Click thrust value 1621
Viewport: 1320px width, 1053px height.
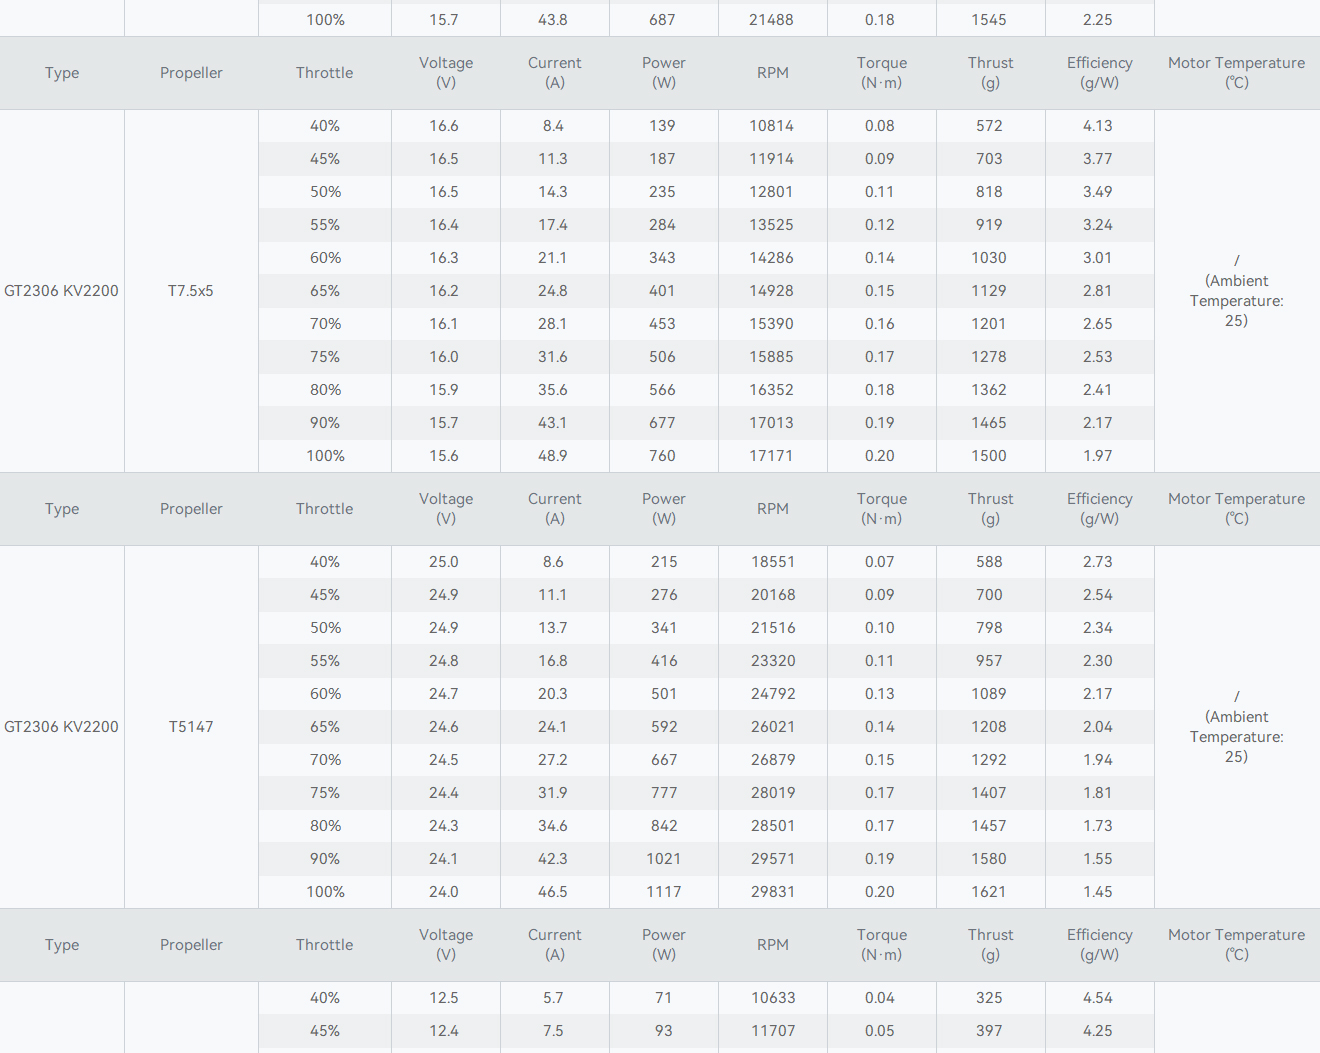click(989, 892)
